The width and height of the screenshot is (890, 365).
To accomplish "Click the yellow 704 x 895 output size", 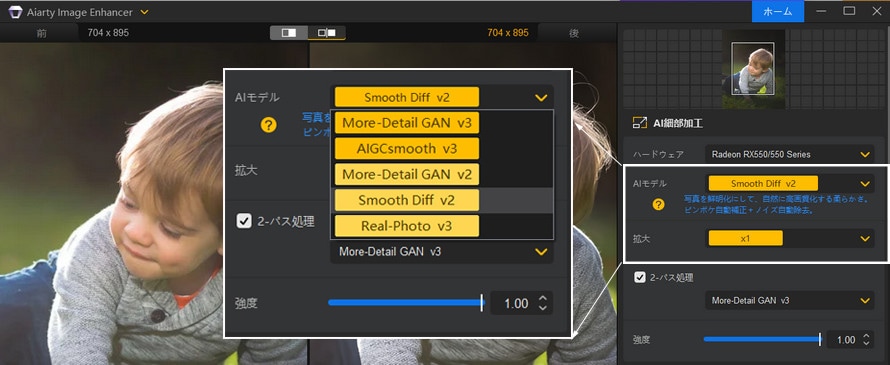I will click(x=507, y=33).
